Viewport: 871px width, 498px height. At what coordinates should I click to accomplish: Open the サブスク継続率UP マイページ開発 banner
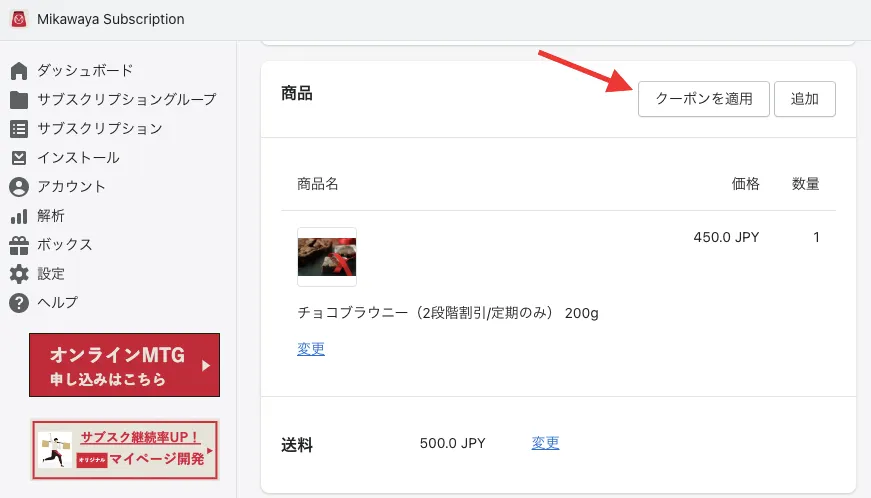124,450
